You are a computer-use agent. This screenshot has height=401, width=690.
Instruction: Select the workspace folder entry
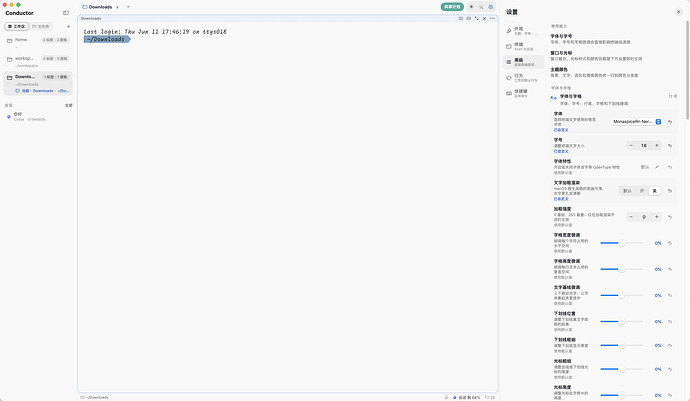pyautogui.click(x=38, y=61)
